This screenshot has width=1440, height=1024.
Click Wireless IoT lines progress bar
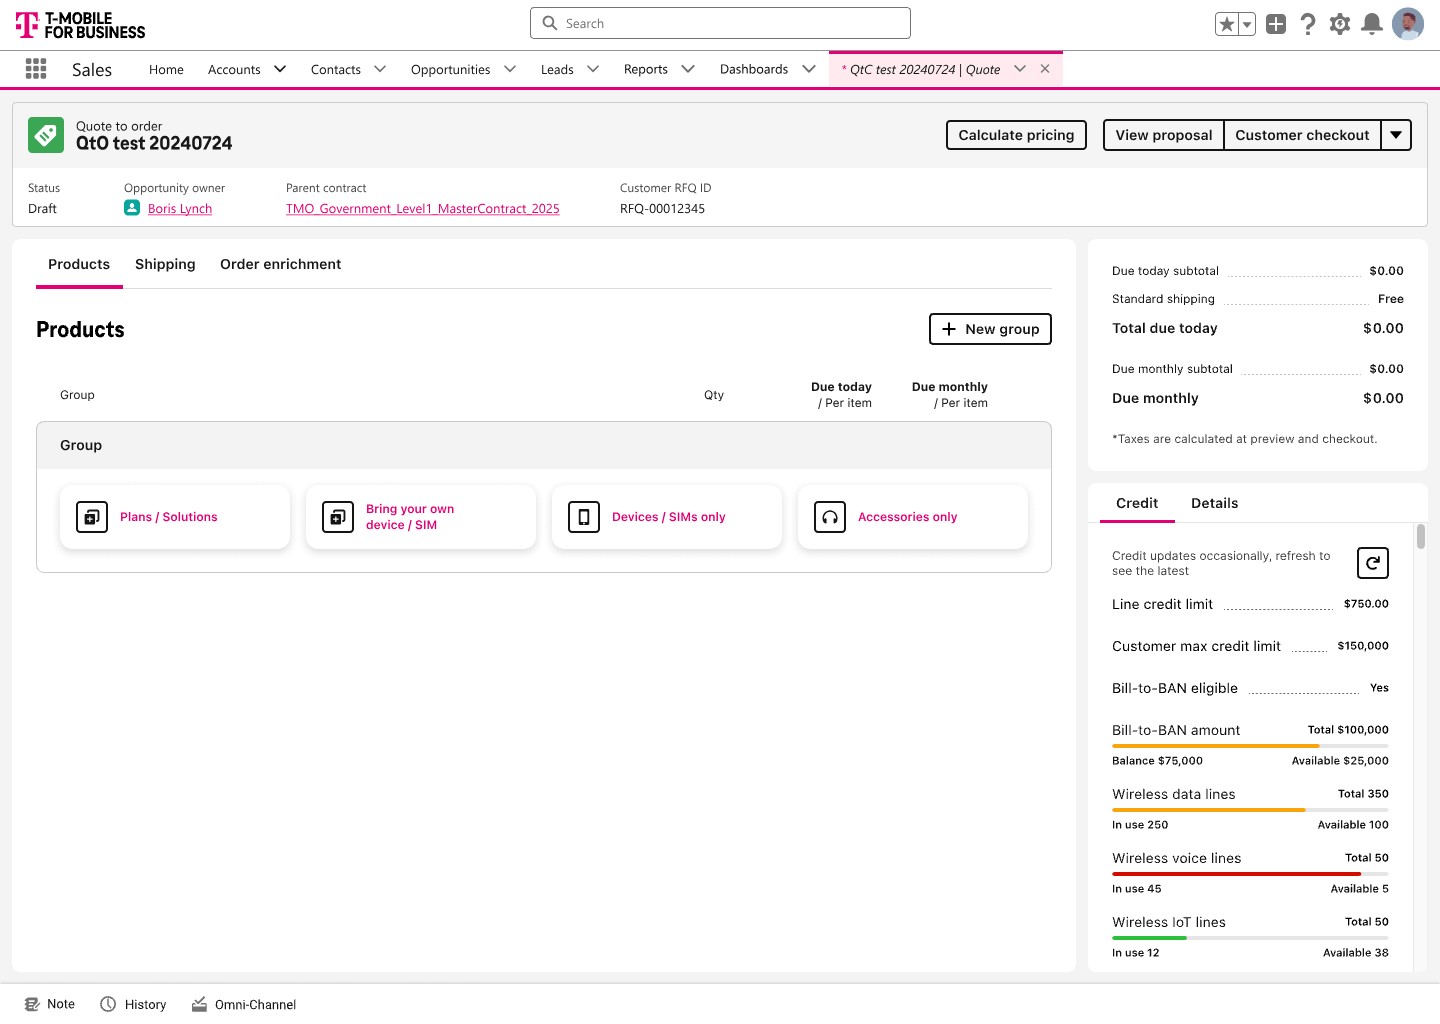(x=1250, y=938)
